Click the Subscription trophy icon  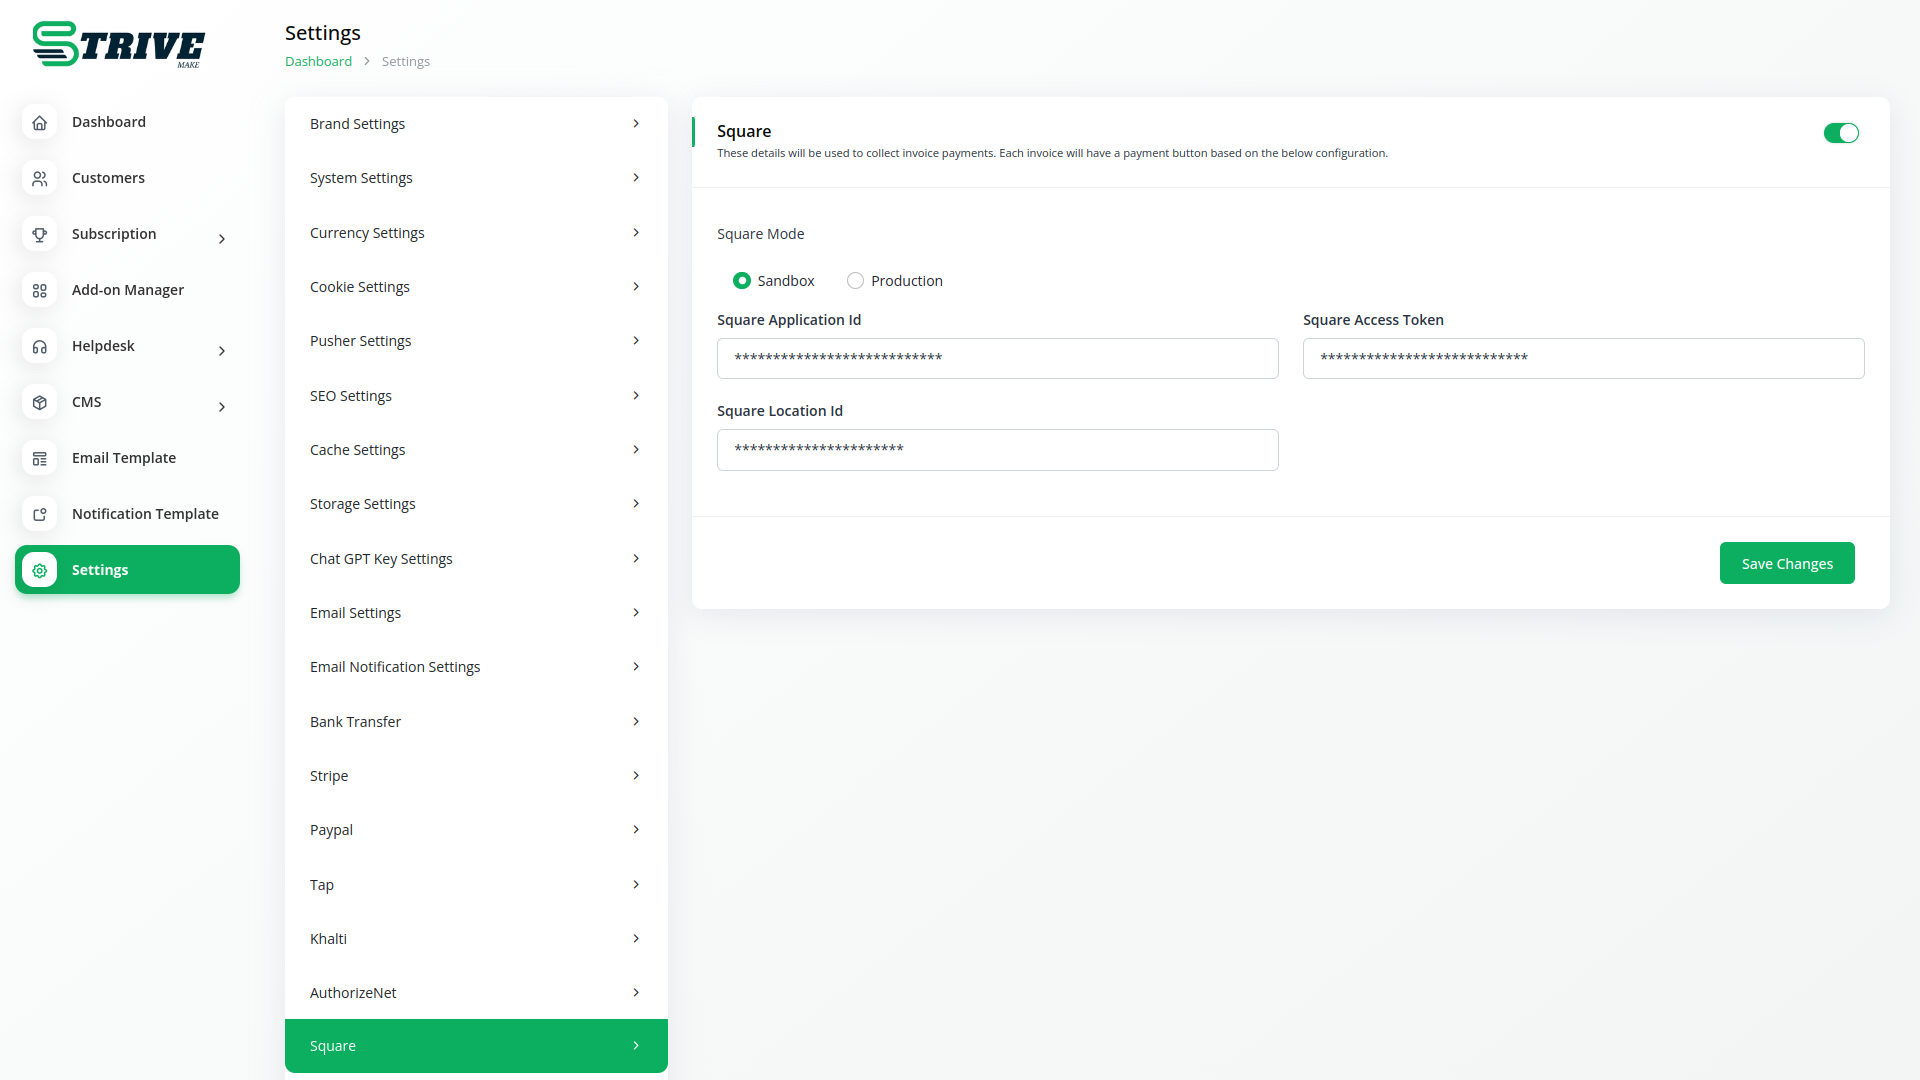[40, 234]
